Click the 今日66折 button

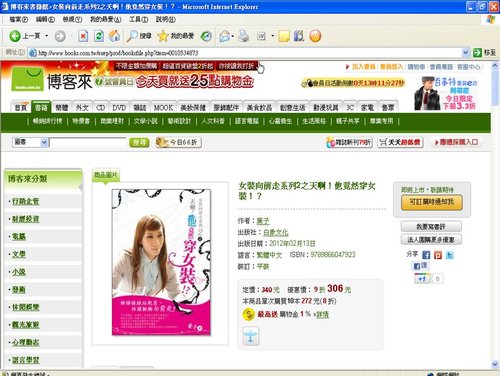[179, 143]
